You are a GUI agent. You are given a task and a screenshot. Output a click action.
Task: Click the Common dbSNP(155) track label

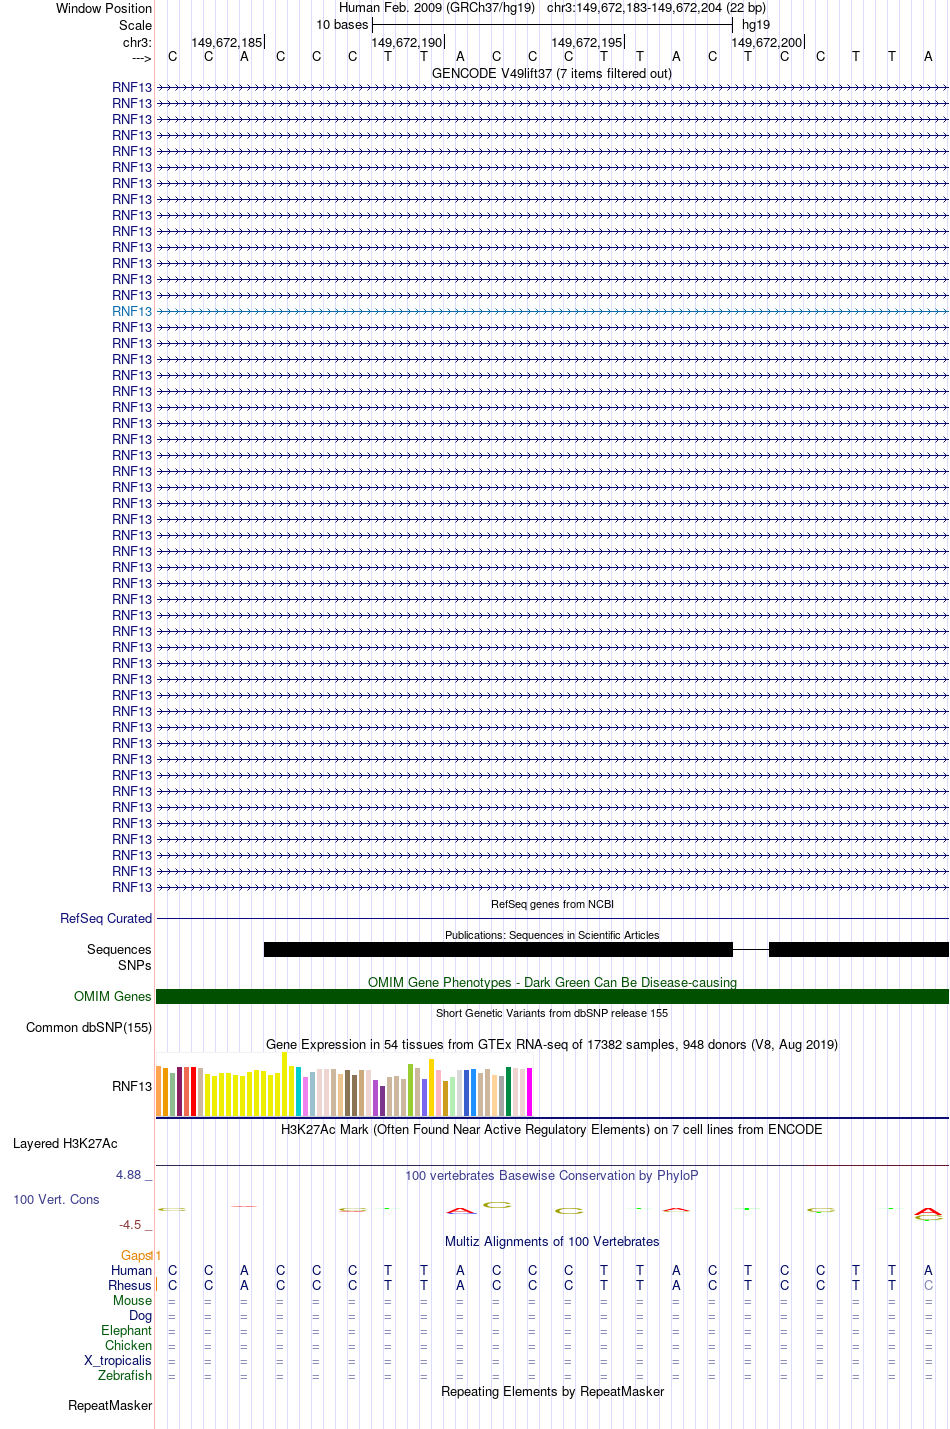pos(89,1027)
